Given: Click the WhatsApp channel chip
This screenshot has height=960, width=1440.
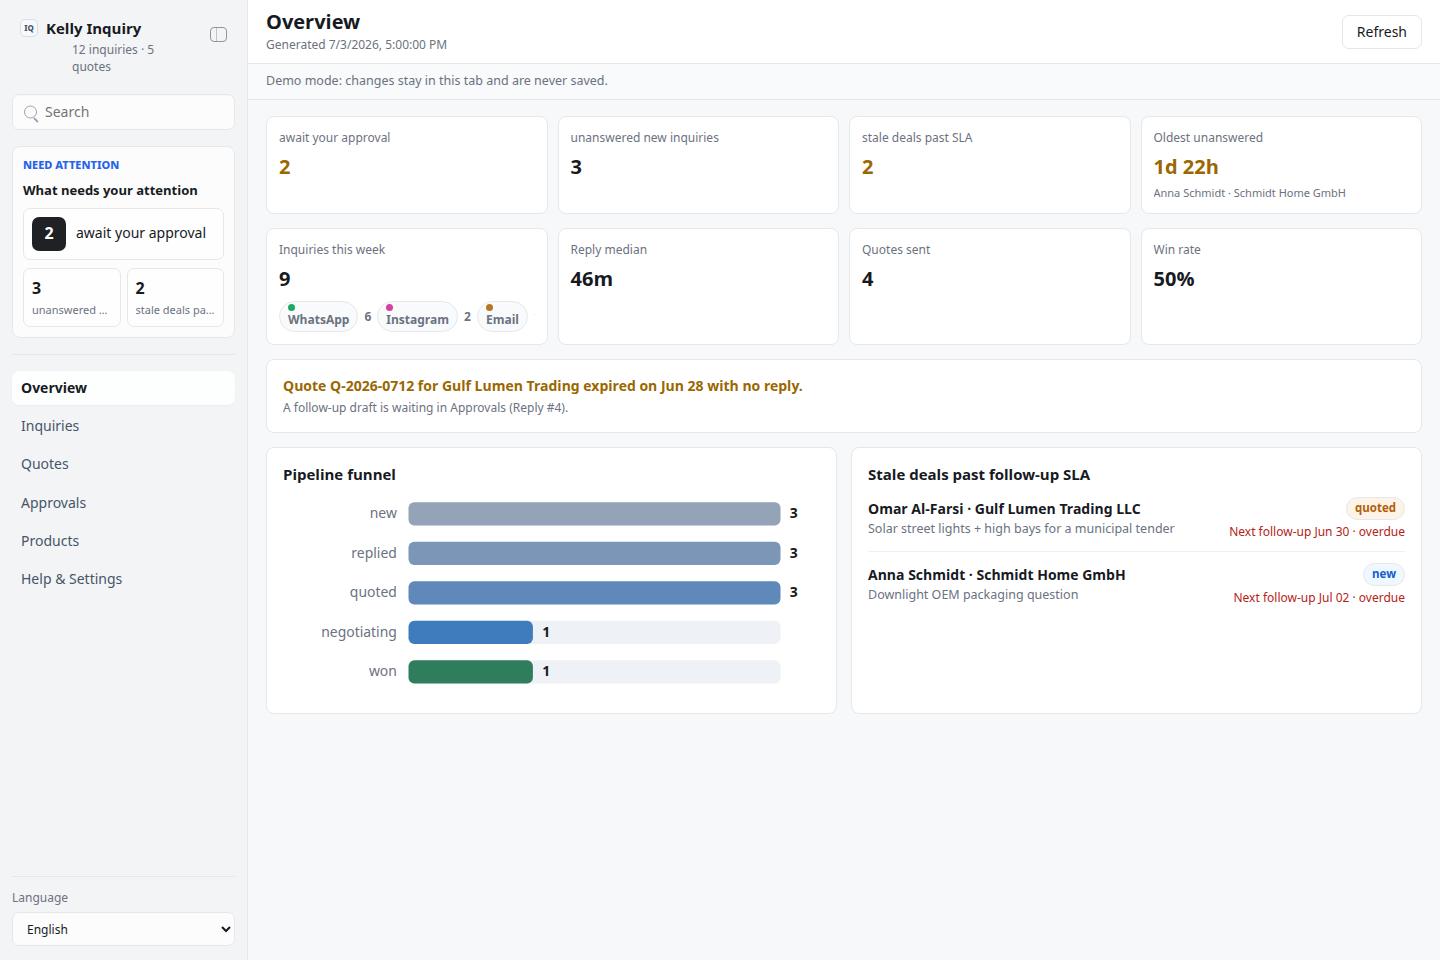Looking at the screenshot, I should [x=318, y=317].
